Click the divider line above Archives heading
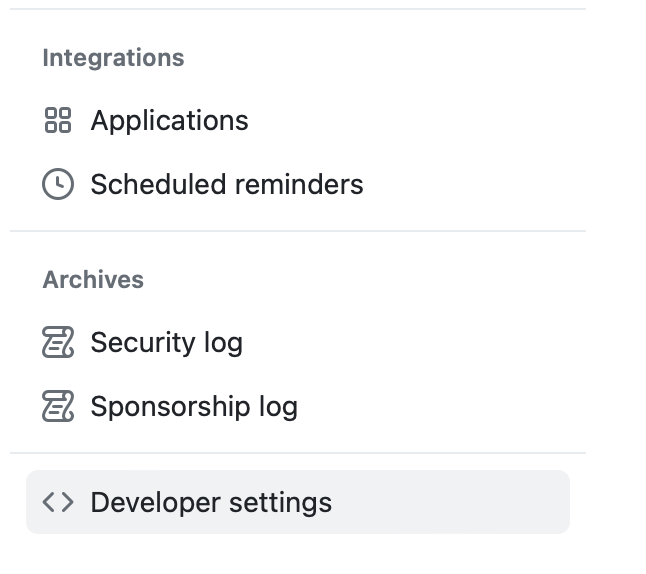 (x=298, y=231)
